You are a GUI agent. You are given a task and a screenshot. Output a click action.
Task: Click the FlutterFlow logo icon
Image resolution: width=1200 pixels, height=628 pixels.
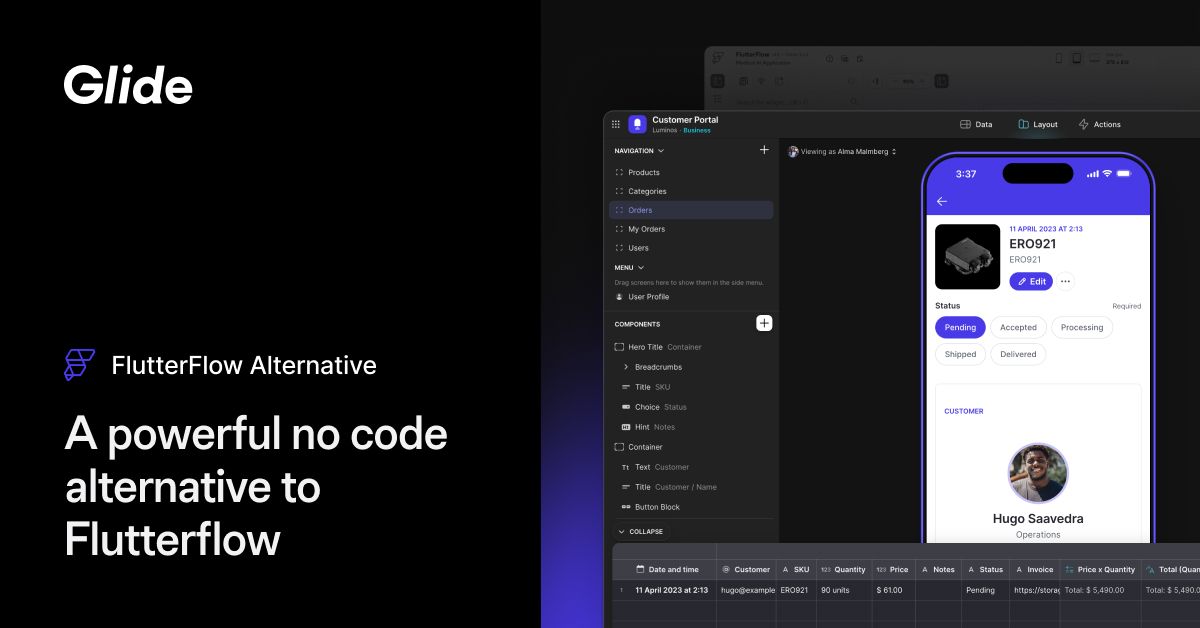click(x=79, y=365)
